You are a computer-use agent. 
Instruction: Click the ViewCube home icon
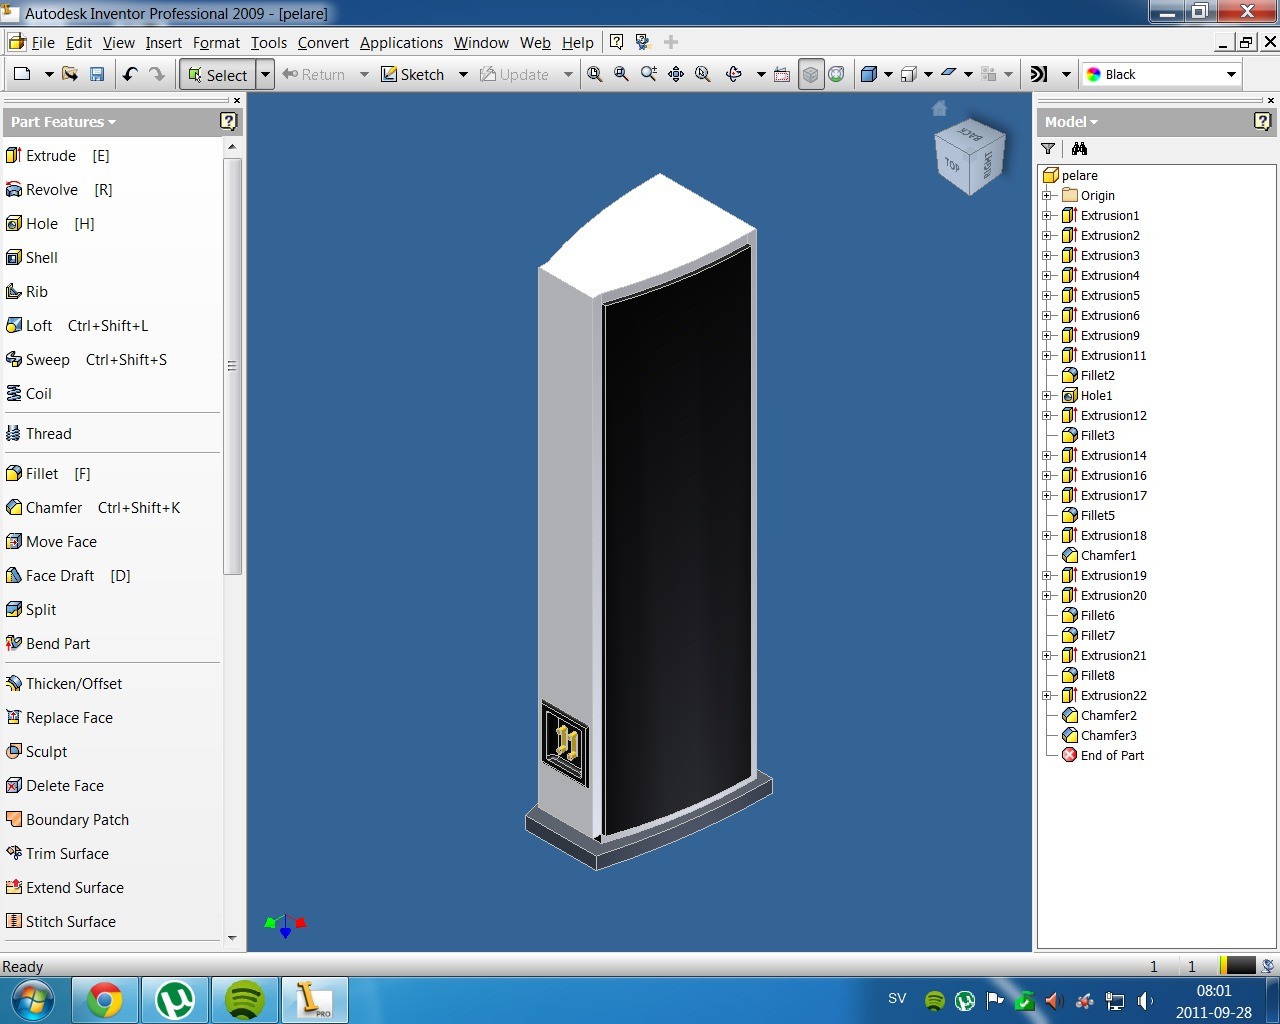pos(939,108)
